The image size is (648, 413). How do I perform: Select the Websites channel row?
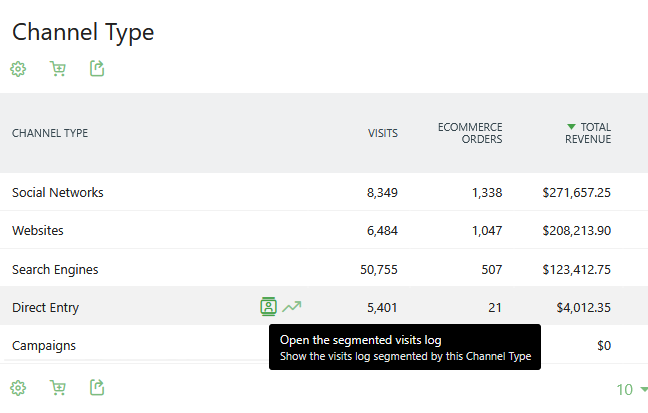[x=38, y=230]
